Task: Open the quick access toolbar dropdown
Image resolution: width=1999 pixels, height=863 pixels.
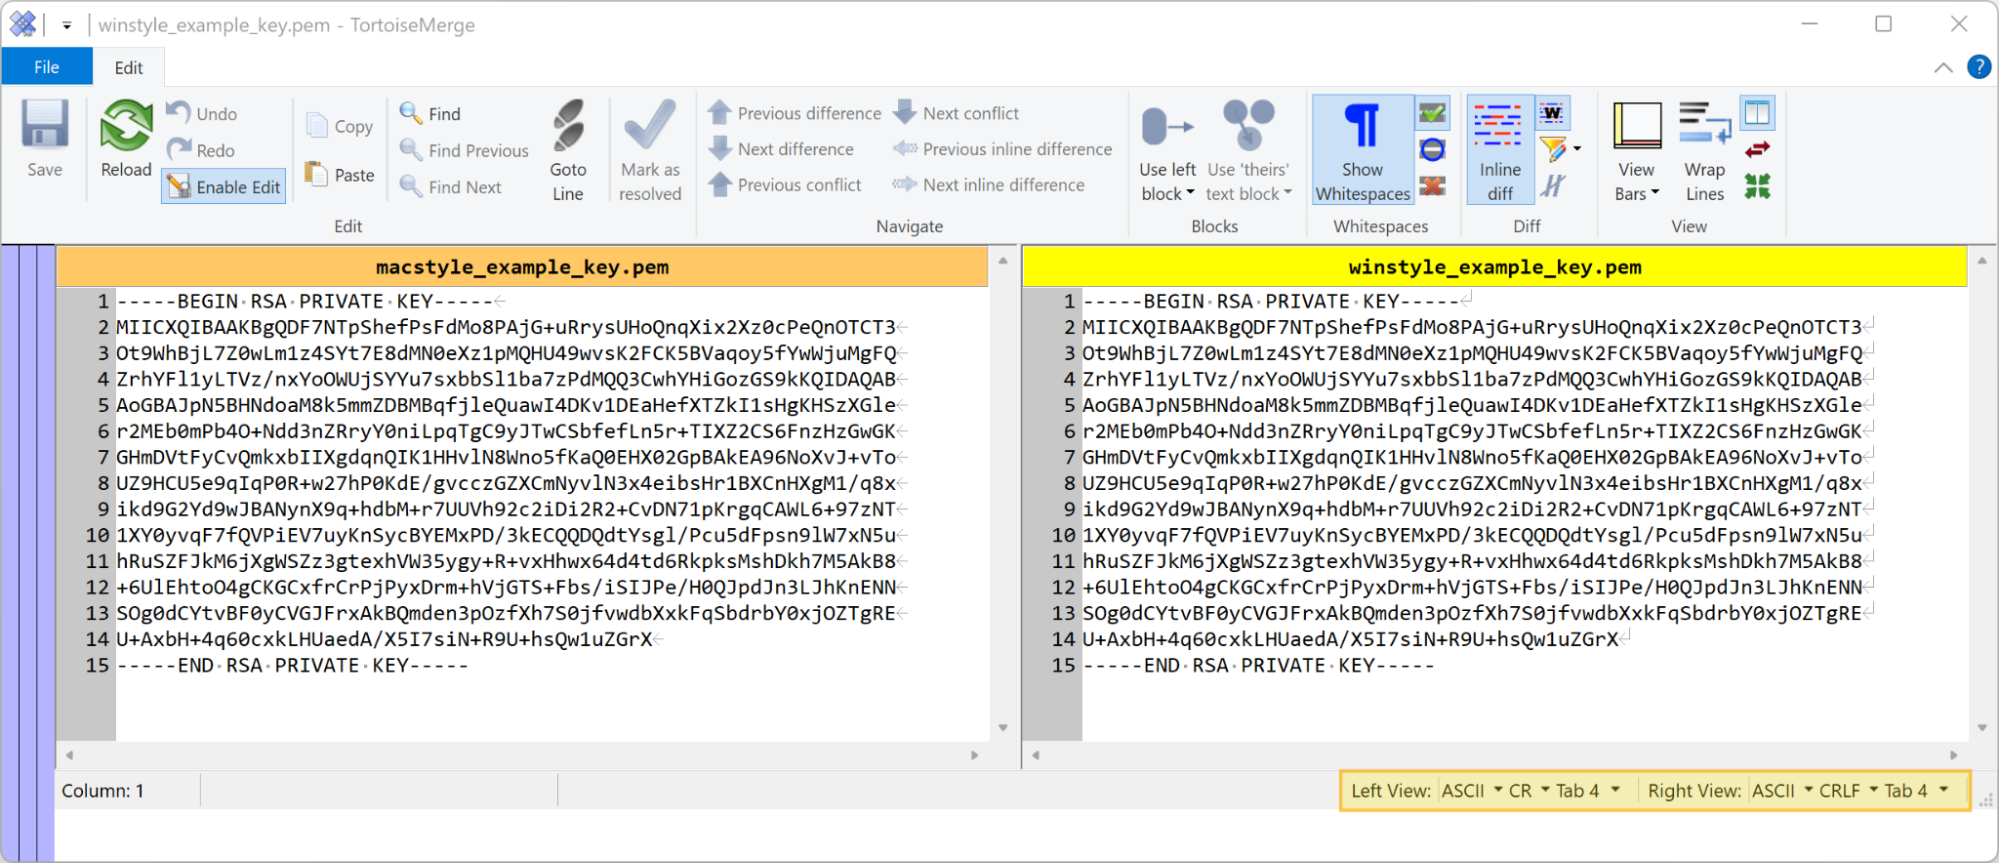Action: pos(67,25)
